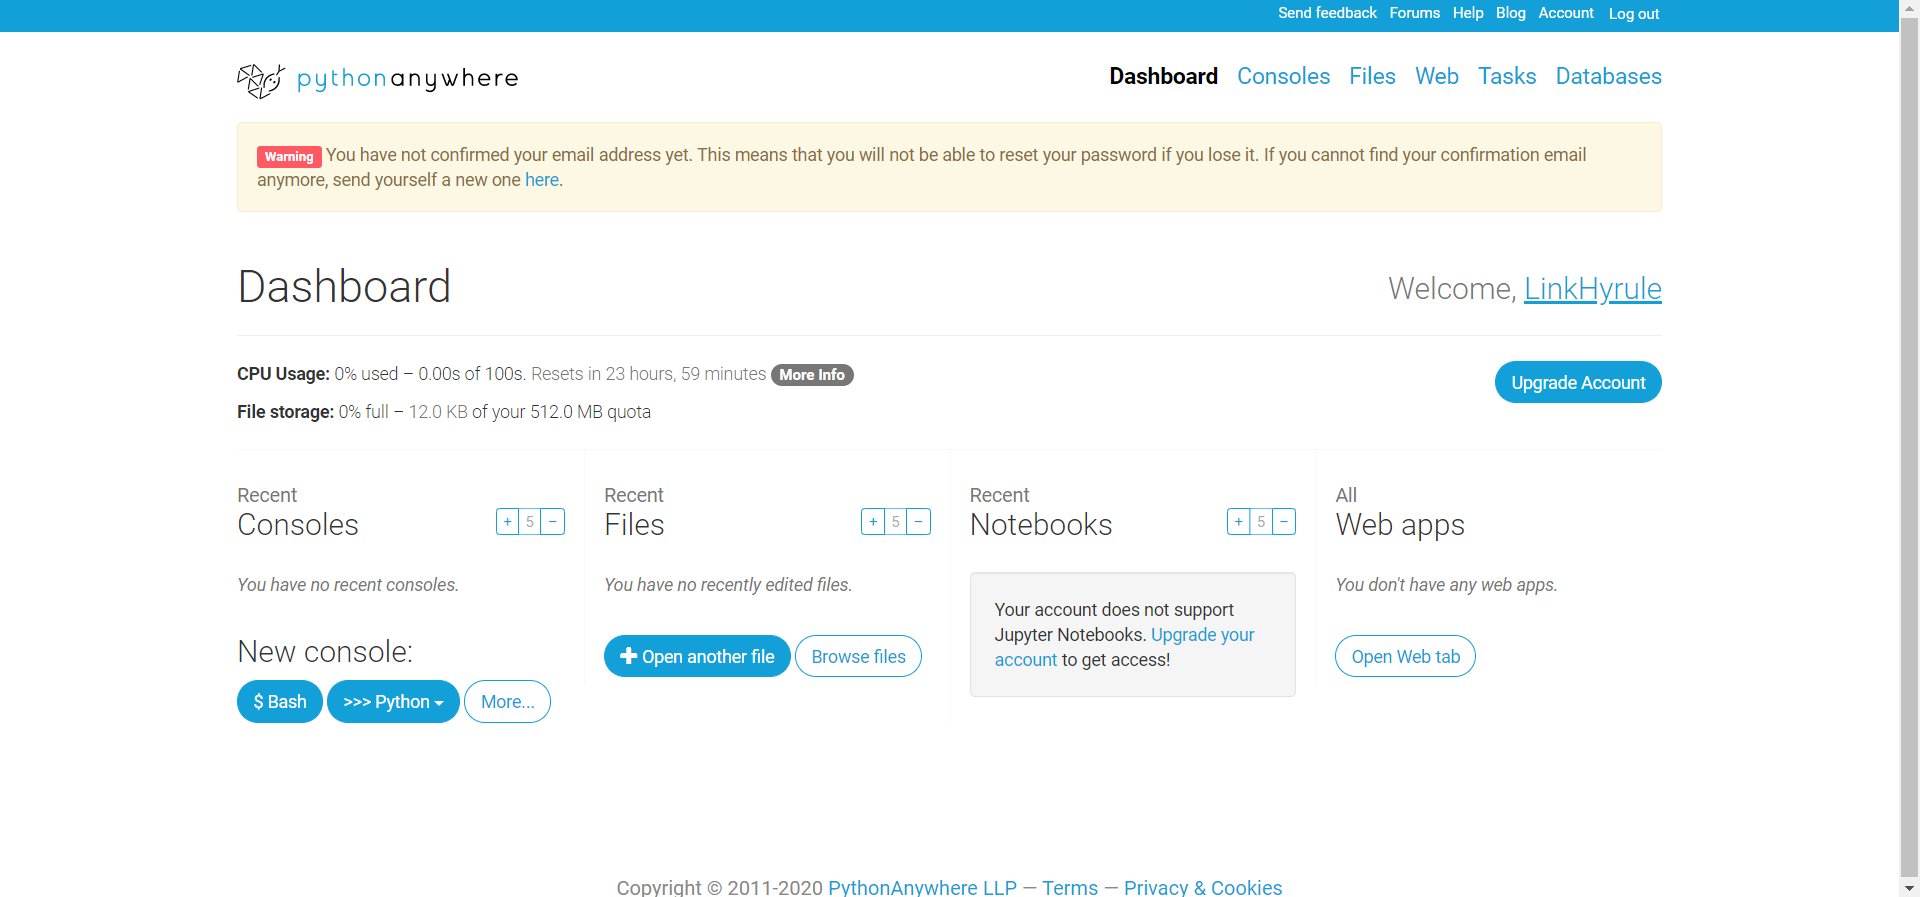Log out of PythonAnywhere
Viewport: 1920px width, 897px height.
coord(1634,14)
